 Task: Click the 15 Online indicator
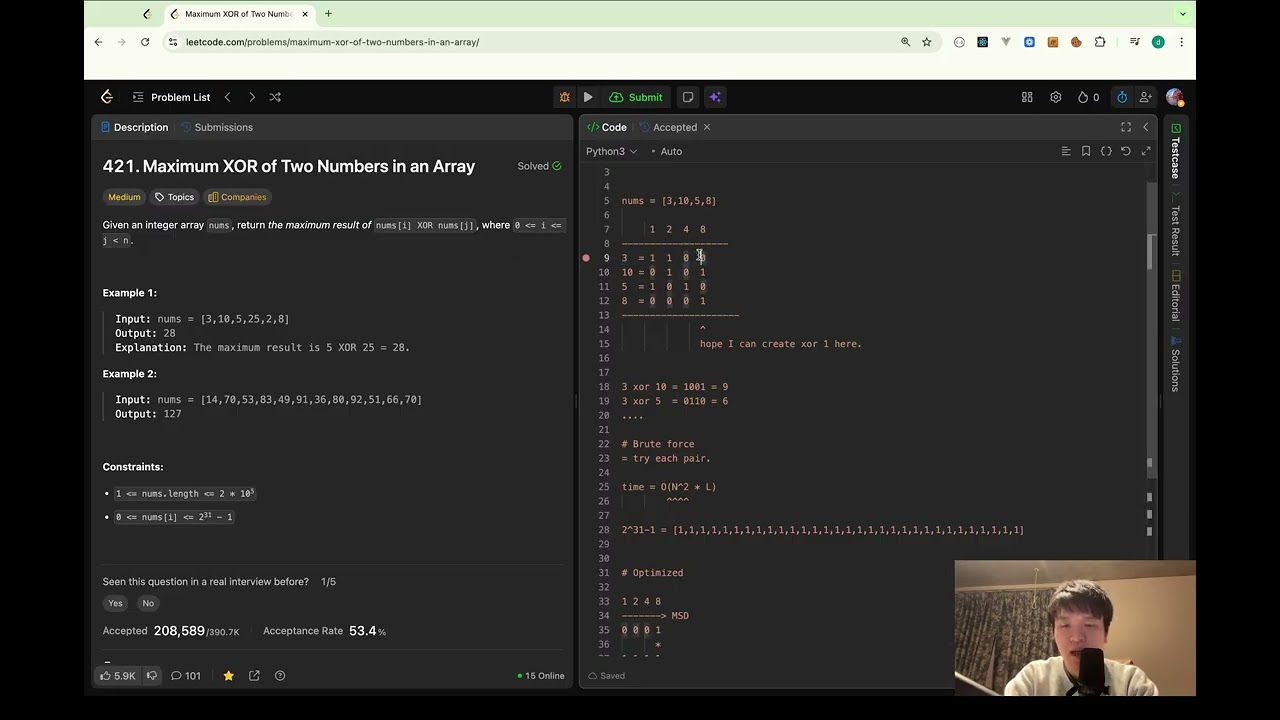coord(541,676)
